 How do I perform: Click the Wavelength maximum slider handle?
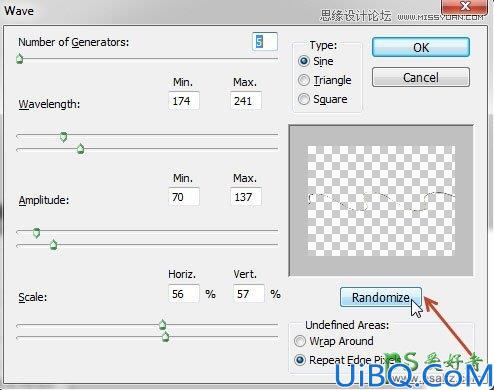point(80,149)
